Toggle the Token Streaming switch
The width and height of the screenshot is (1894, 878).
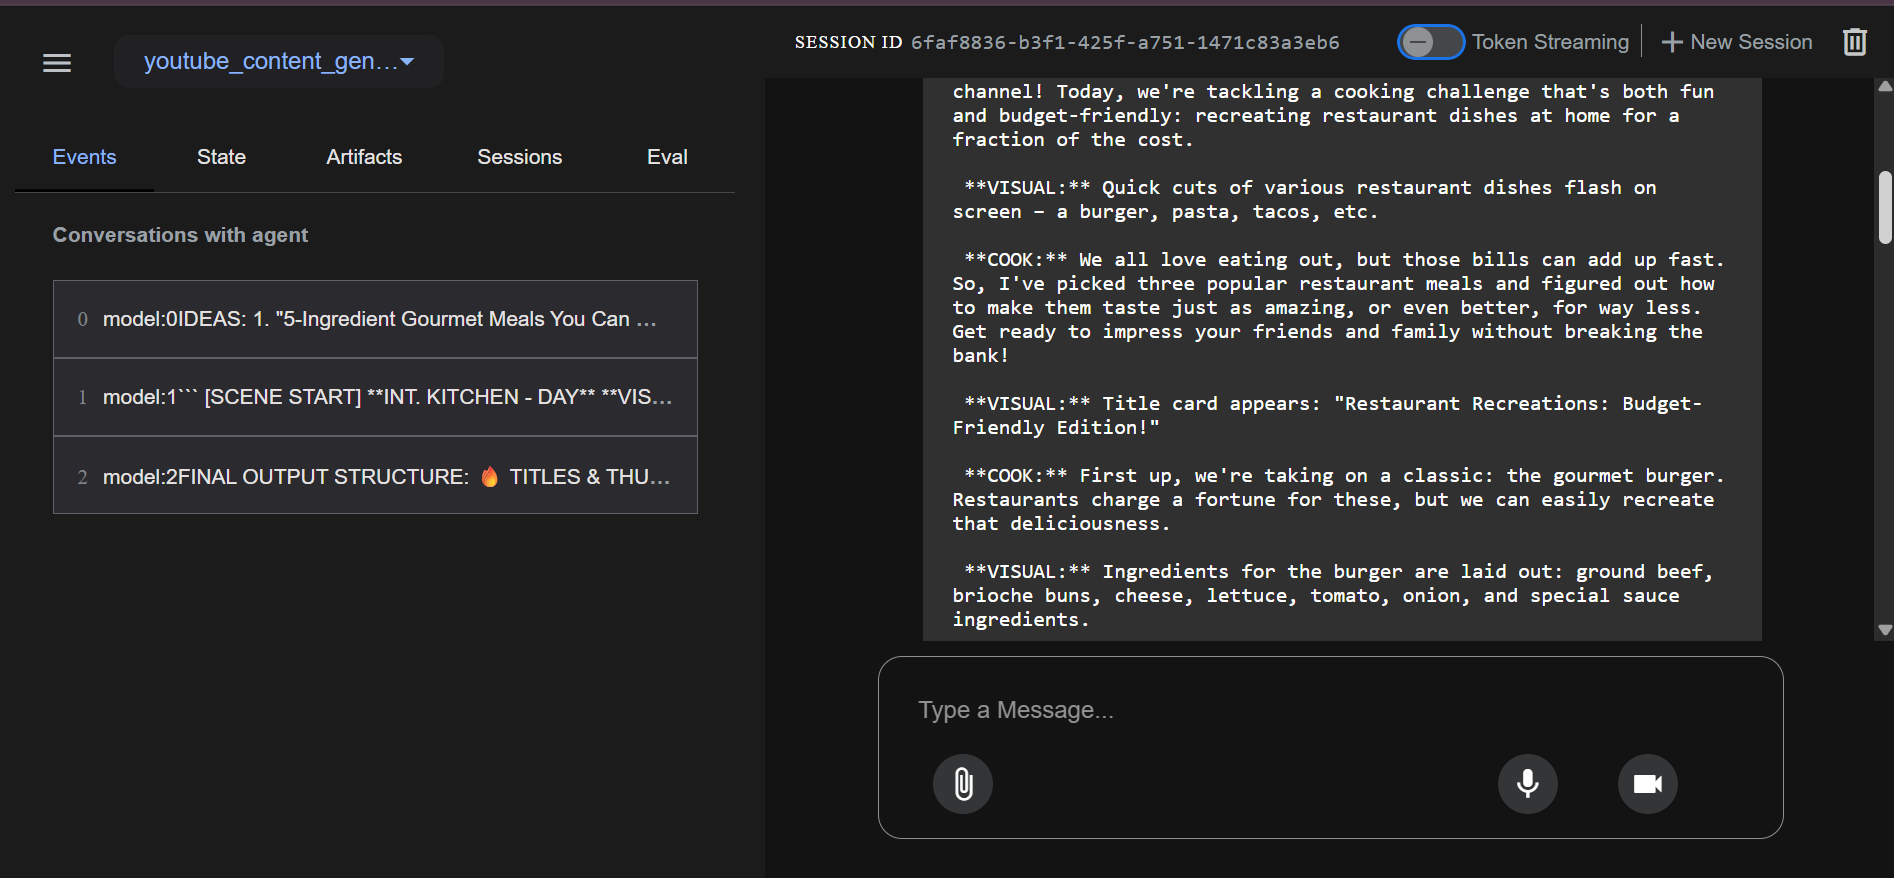1430,42
